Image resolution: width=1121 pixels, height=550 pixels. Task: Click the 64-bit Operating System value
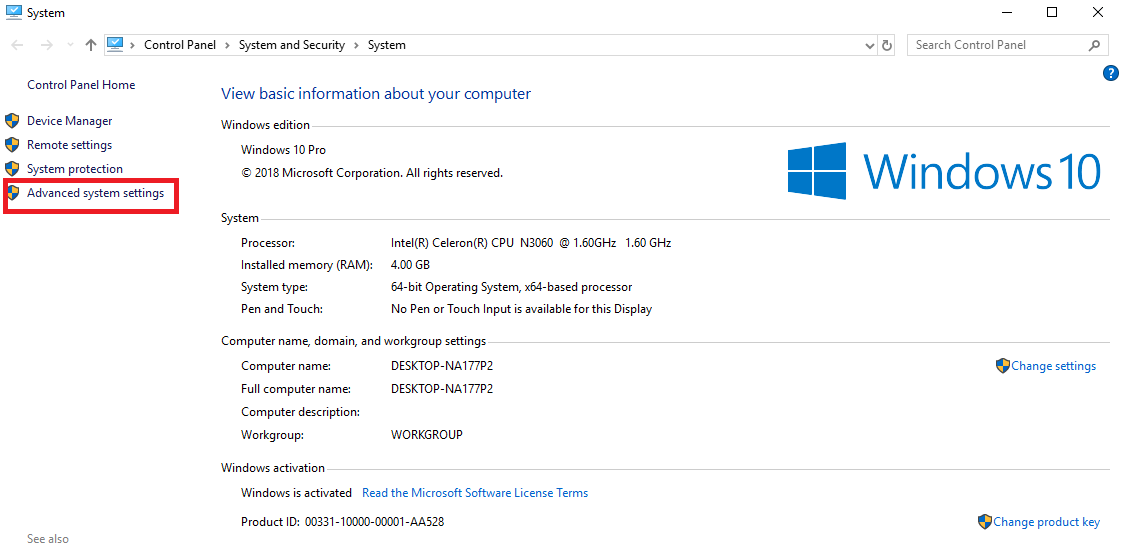tap(511, 287)
